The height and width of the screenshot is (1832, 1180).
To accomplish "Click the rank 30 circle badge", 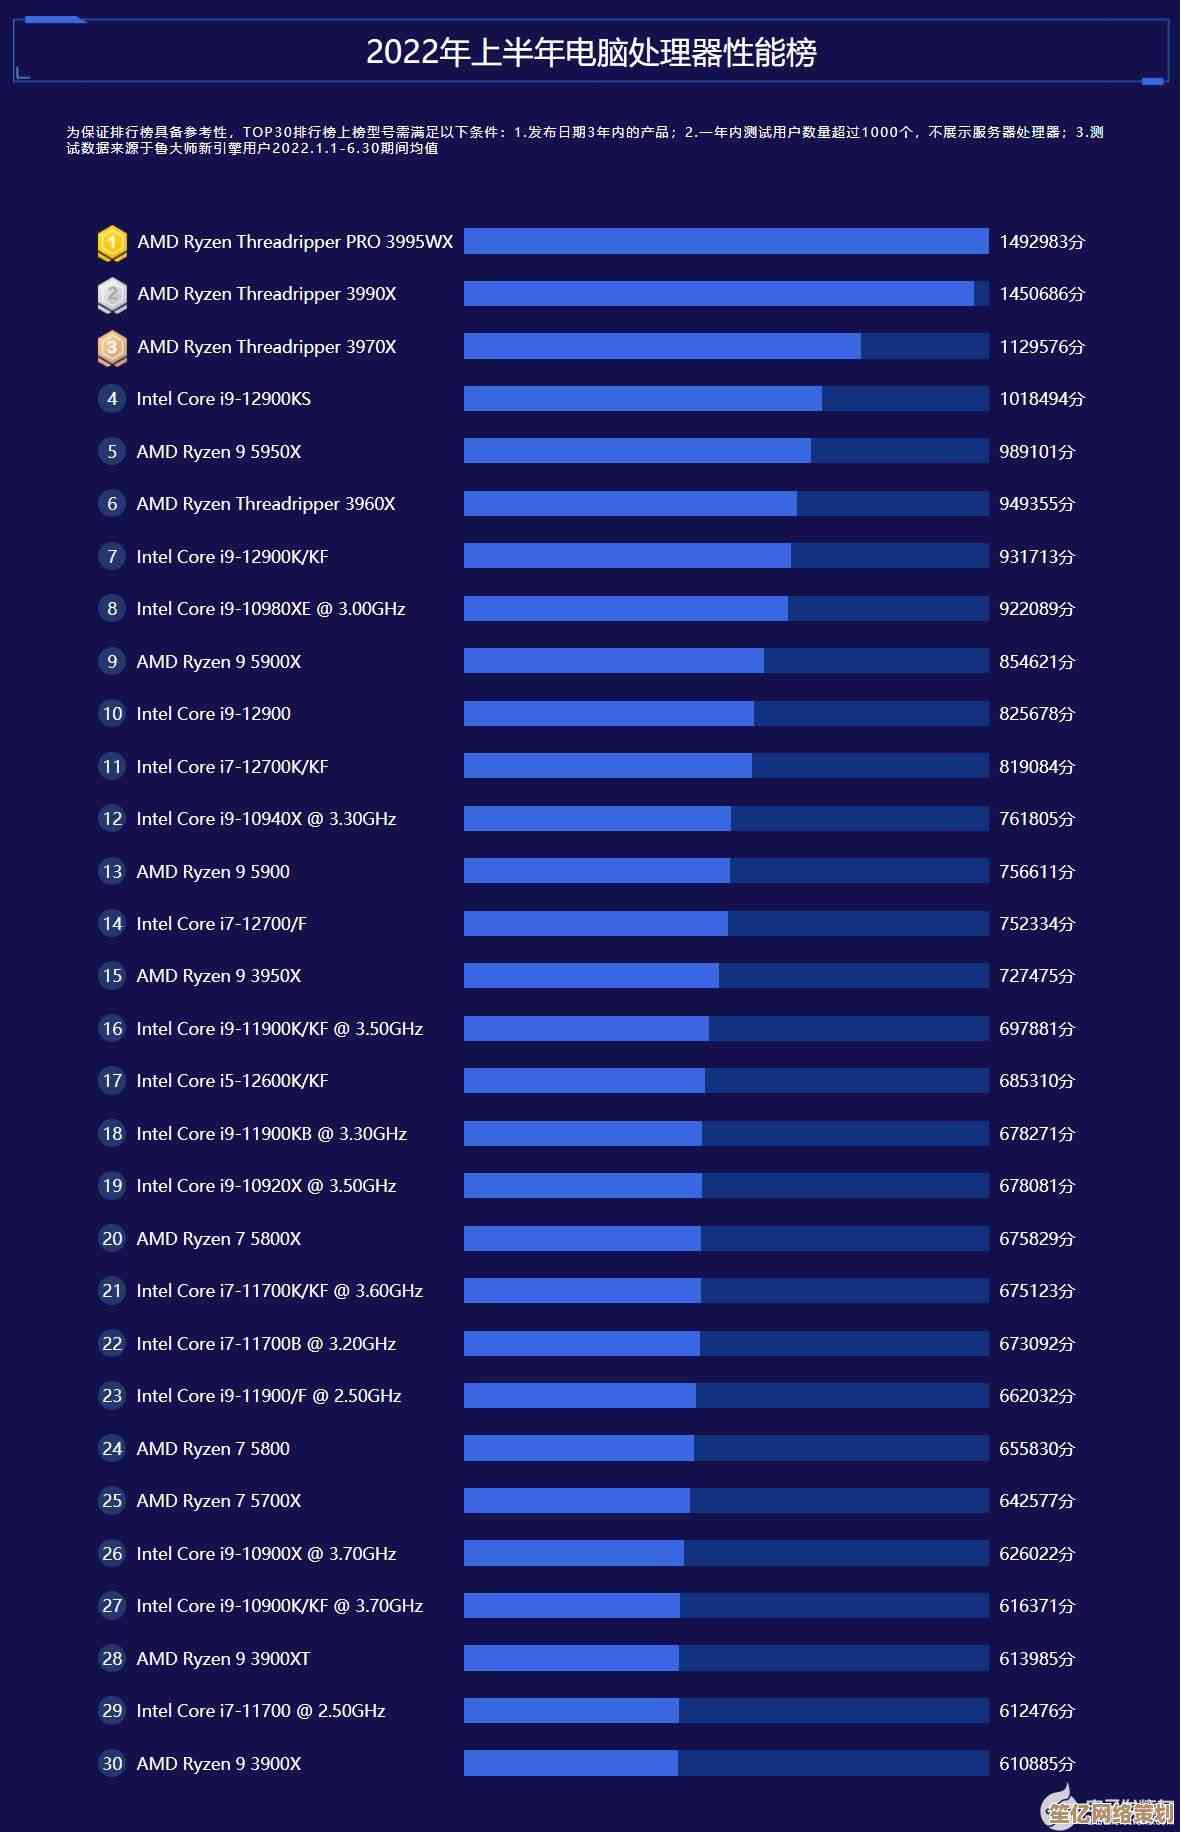I will 112,1764.
